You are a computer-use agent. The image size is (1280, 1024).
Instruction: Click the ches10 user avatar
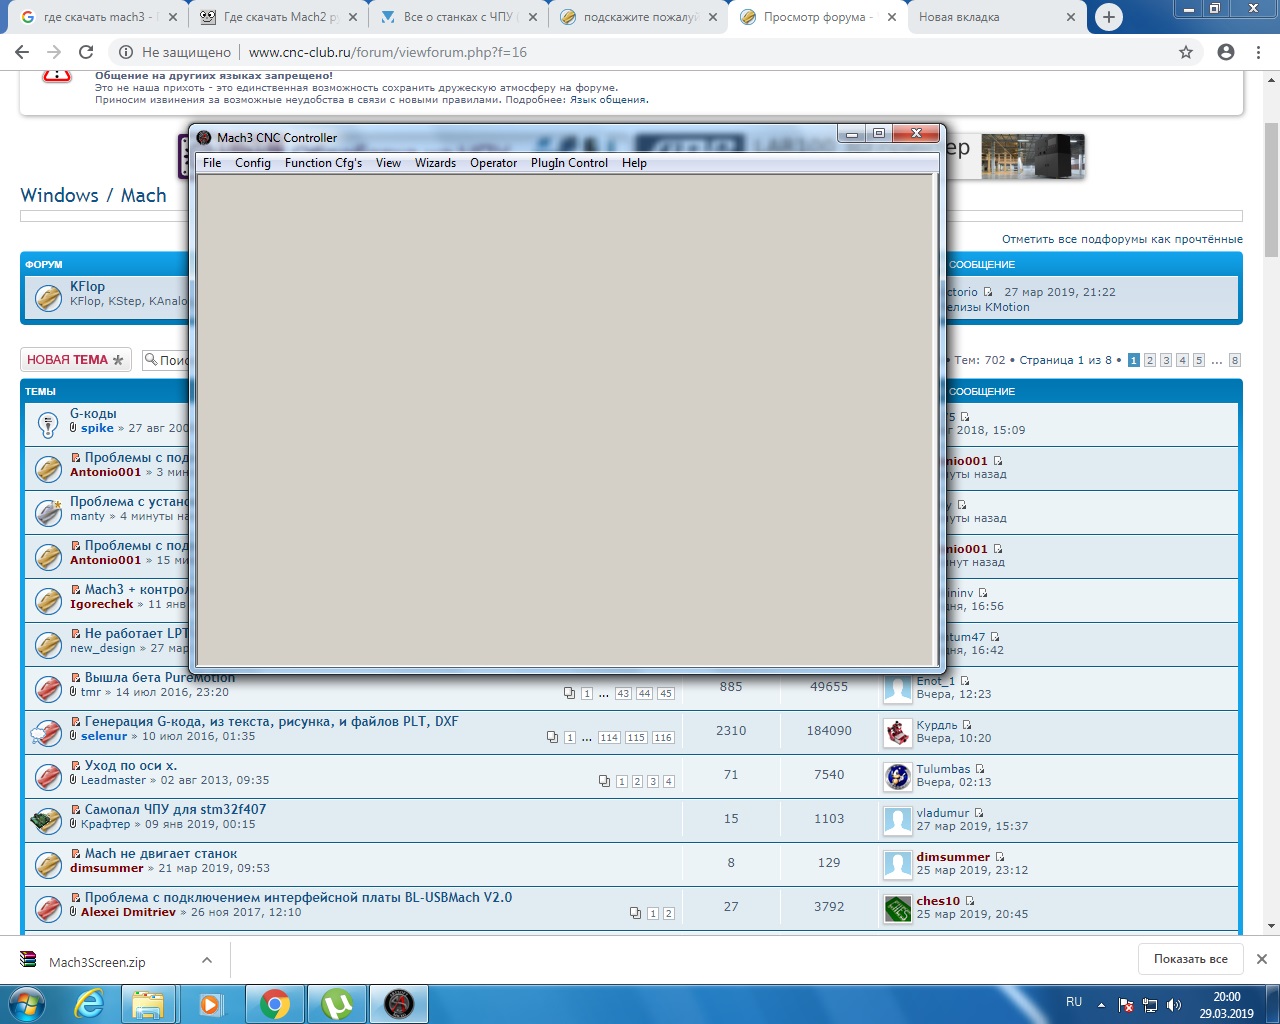[x=898, y=908]
